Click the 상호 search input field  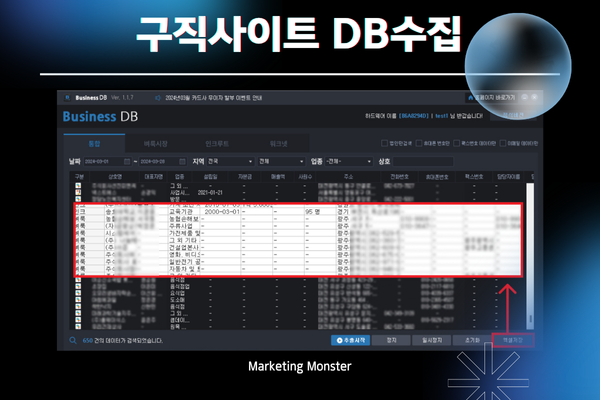(x=423, y=162)
